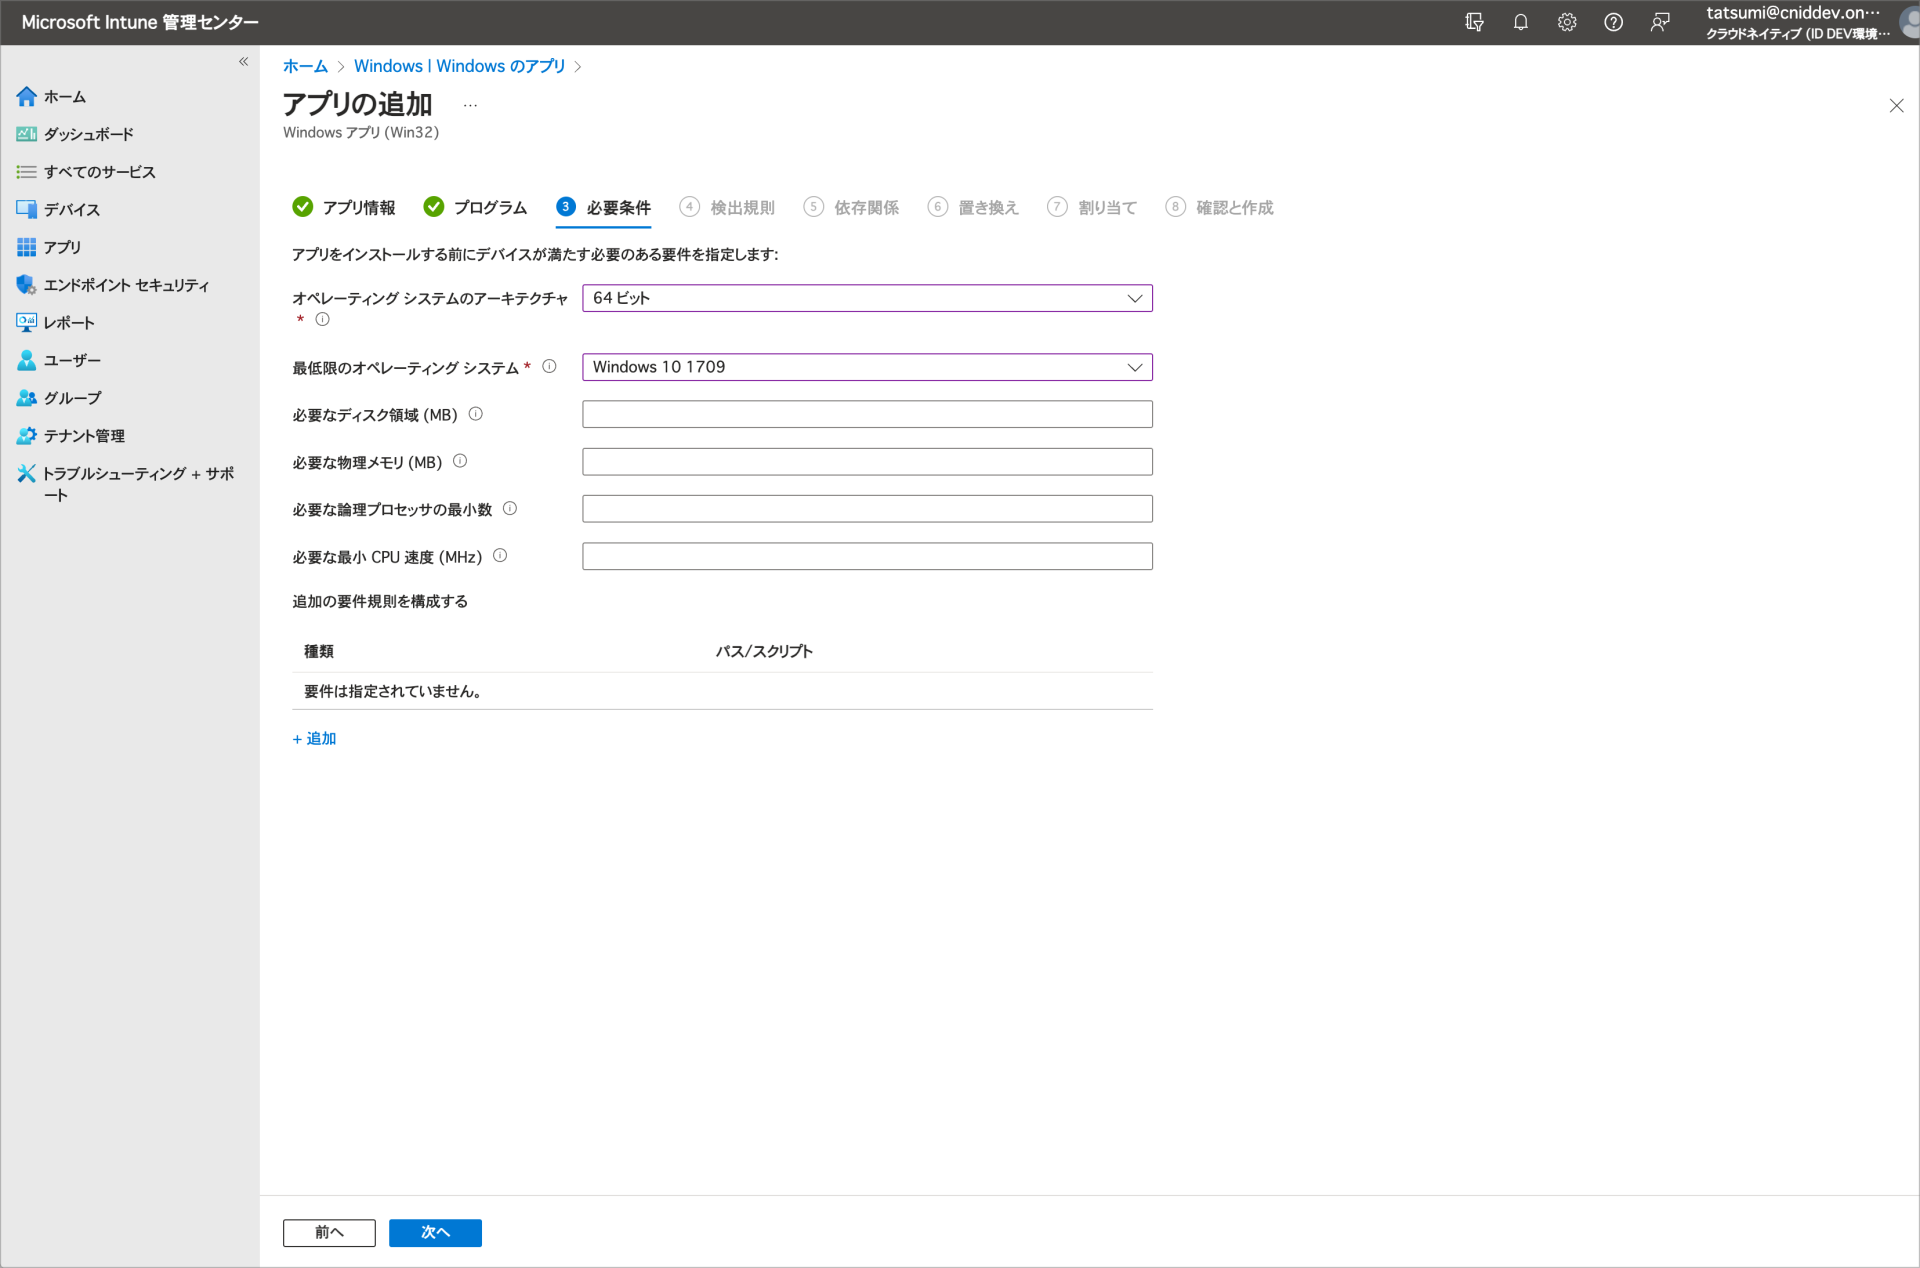Click the 必要なディスク領域 (MB) input field

(866, 413)
